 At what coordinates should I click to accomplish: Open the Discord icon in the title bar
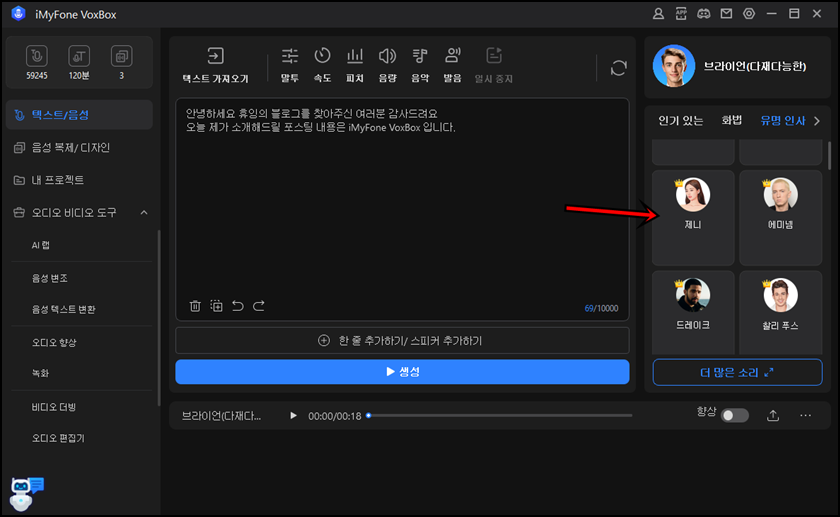pos(703,14)
